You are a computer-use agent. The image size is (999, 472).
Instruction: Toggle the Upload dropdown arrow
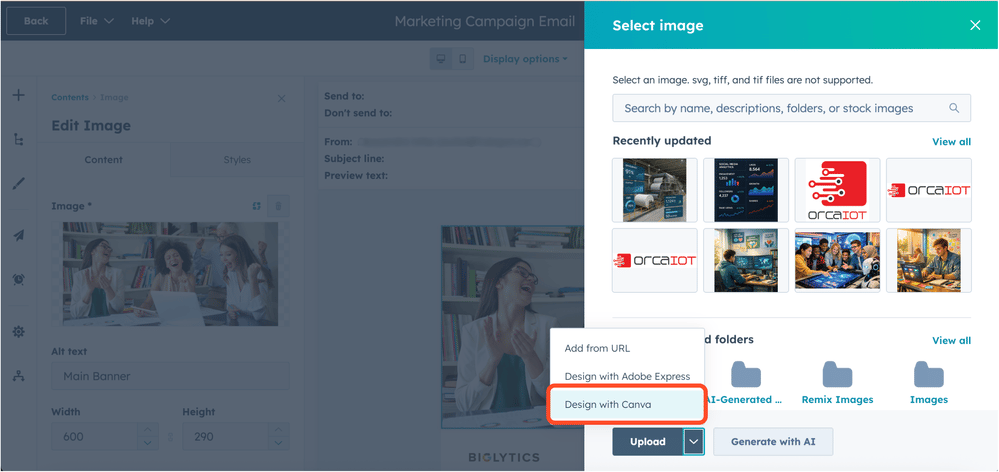point(694,441)
